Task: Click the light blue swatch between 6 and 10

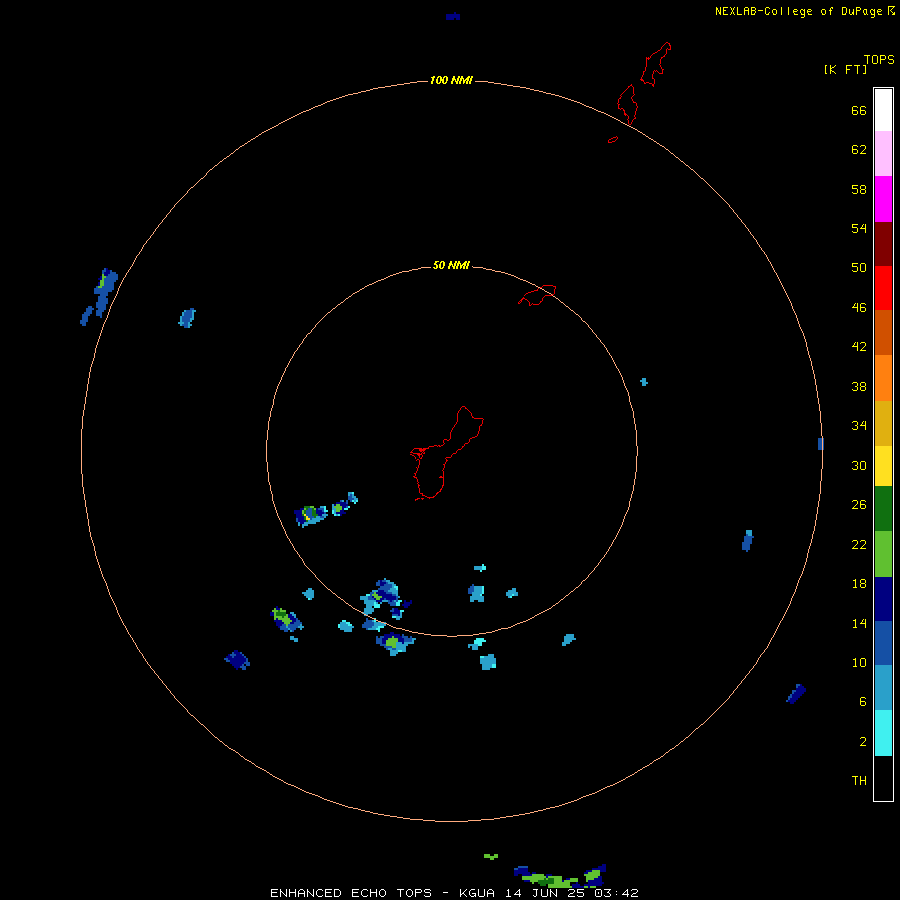Action: [x=883, y=688]
